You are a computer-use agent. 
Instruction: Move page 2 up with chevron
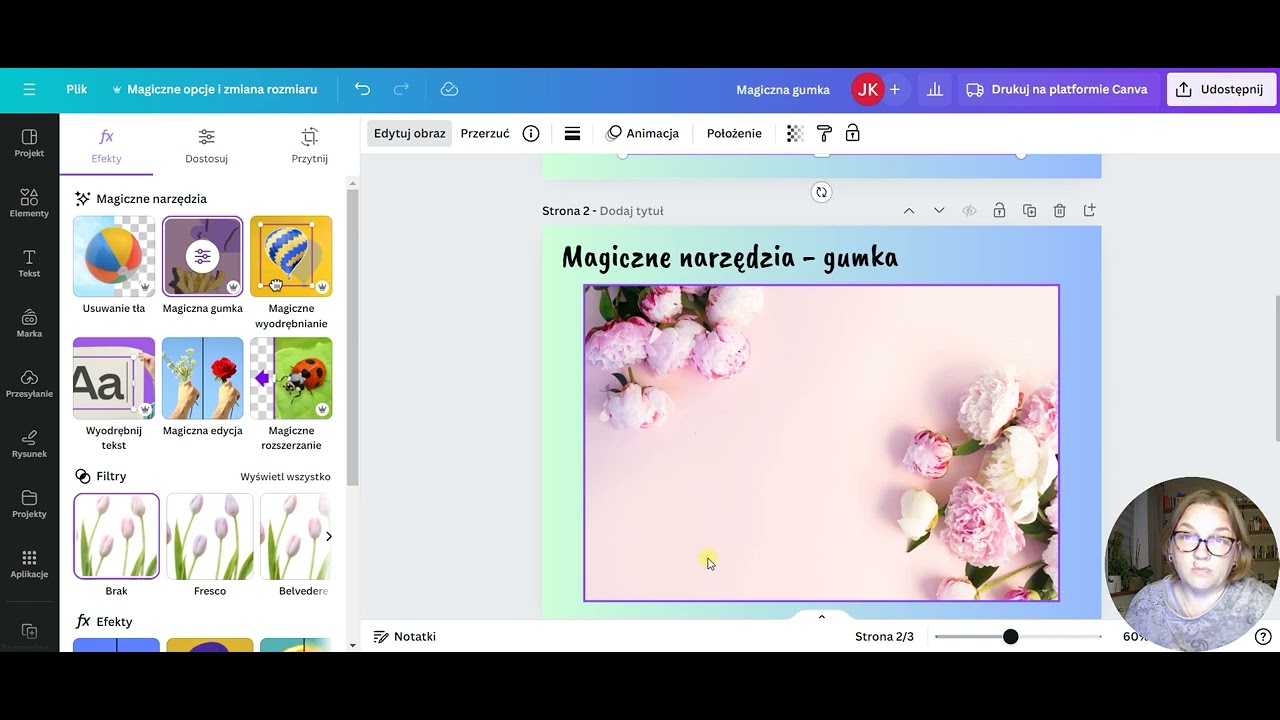[x=909, y=210]
